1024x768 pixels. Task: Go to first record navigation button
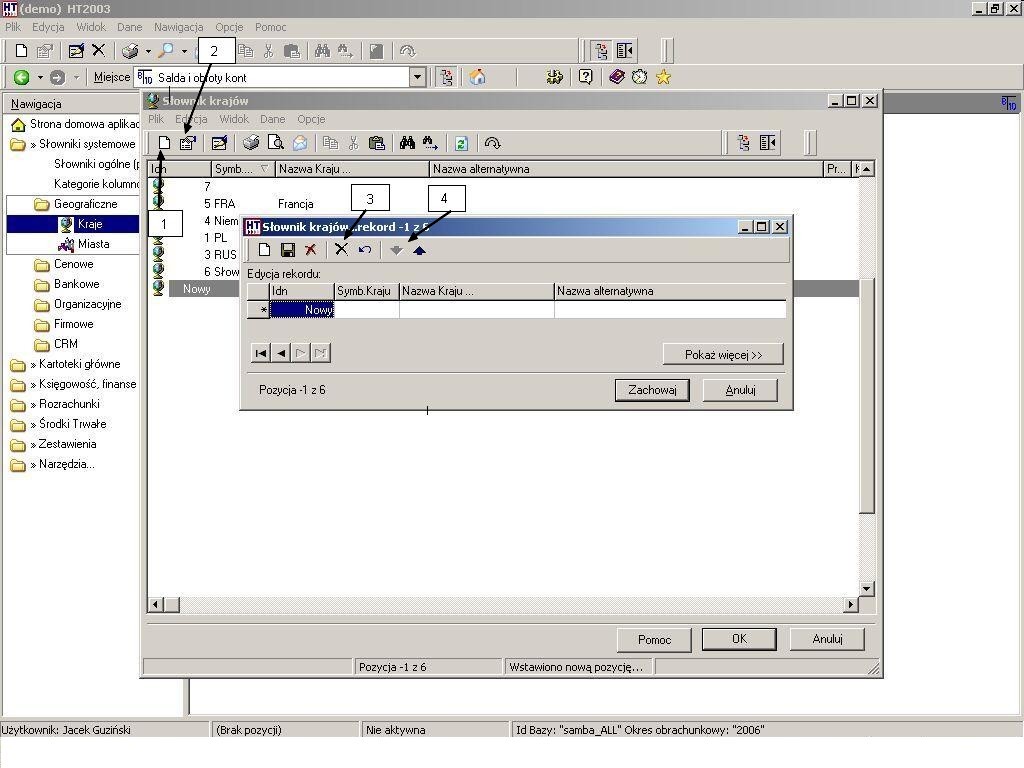(261, 353)
